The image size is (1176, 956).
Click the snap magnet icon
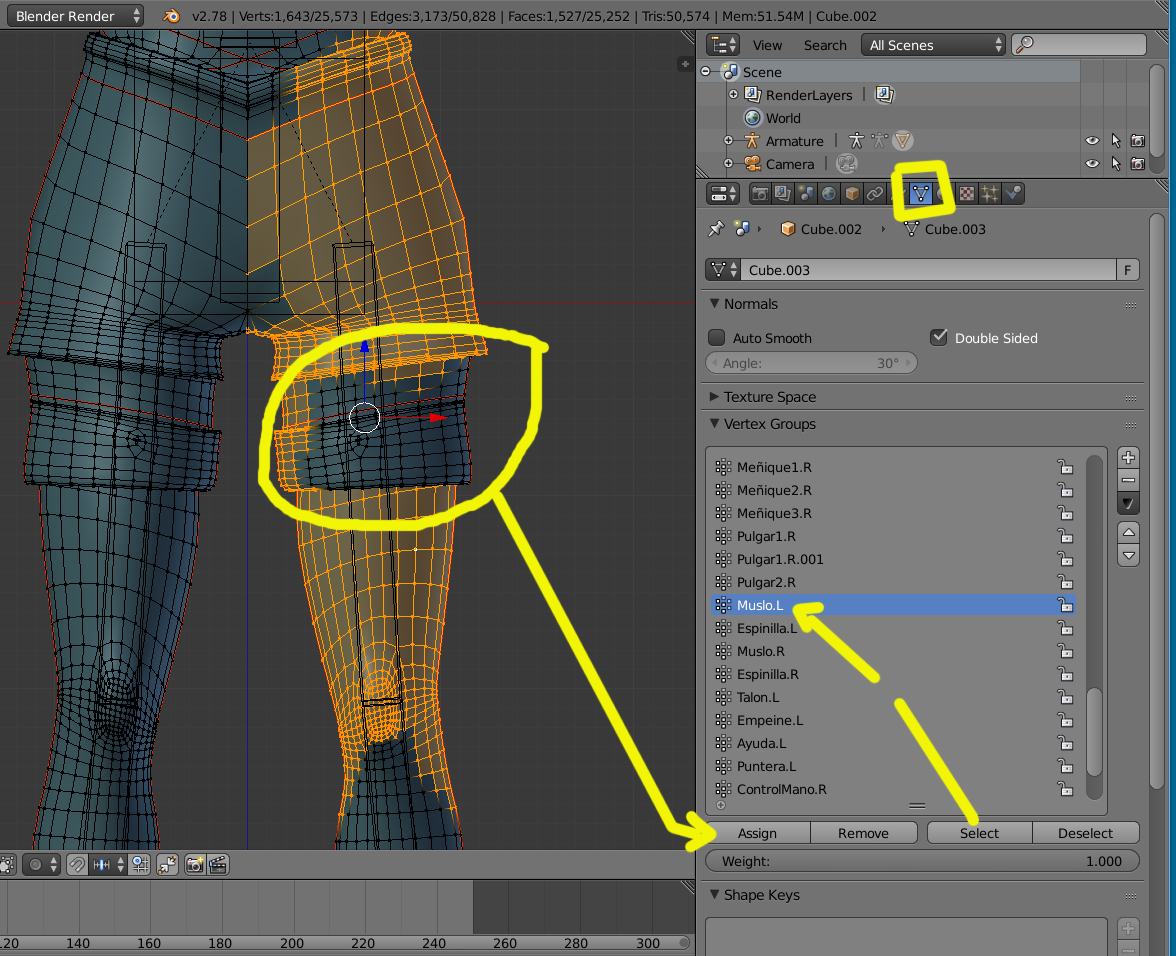click(77, 865)
